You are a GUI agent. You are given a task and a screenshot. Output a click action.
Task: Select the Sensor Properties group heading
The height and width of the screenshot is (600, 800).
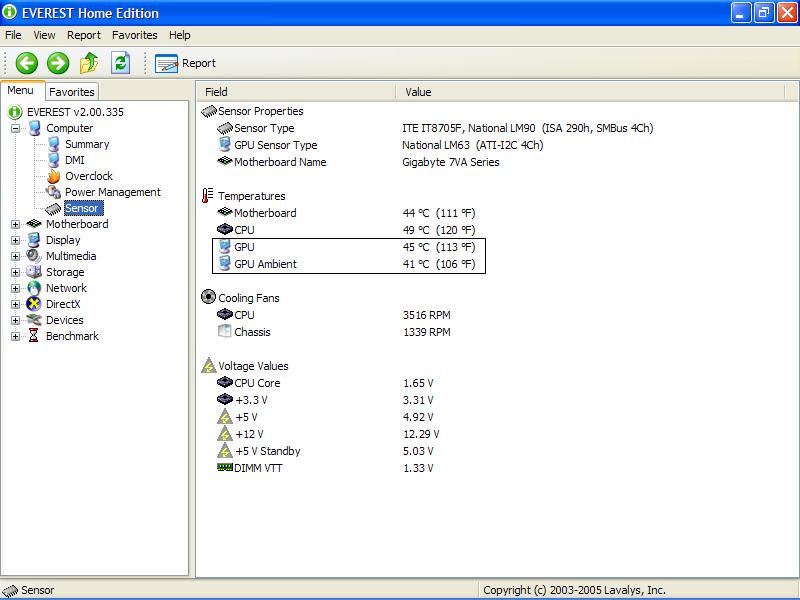coord(261,111)
